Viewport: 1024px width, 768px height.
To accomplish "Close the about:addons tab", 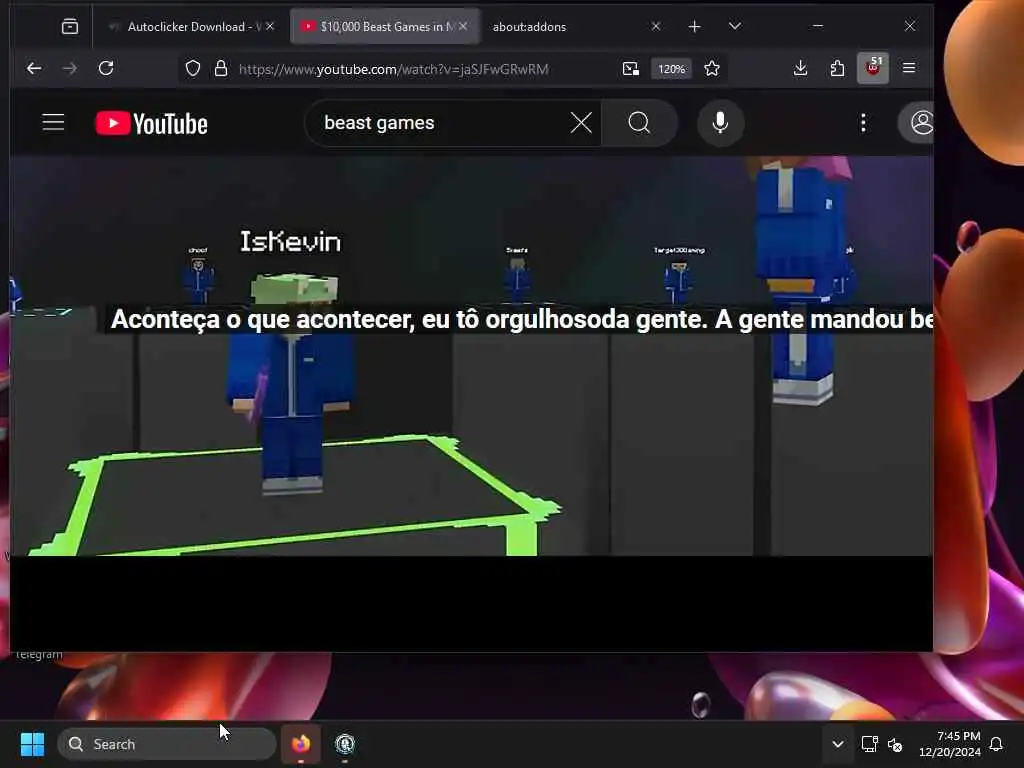I will point(656,26).
